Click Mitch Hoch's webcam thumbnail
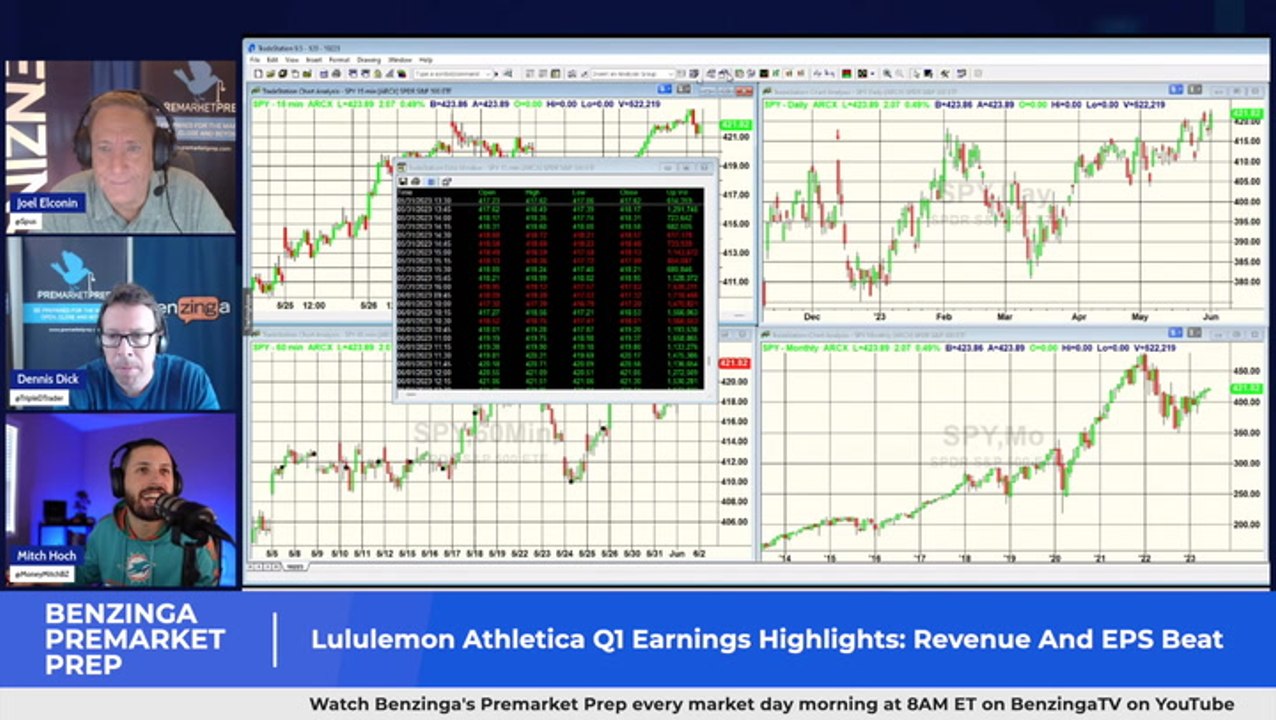 coord(121,500)
